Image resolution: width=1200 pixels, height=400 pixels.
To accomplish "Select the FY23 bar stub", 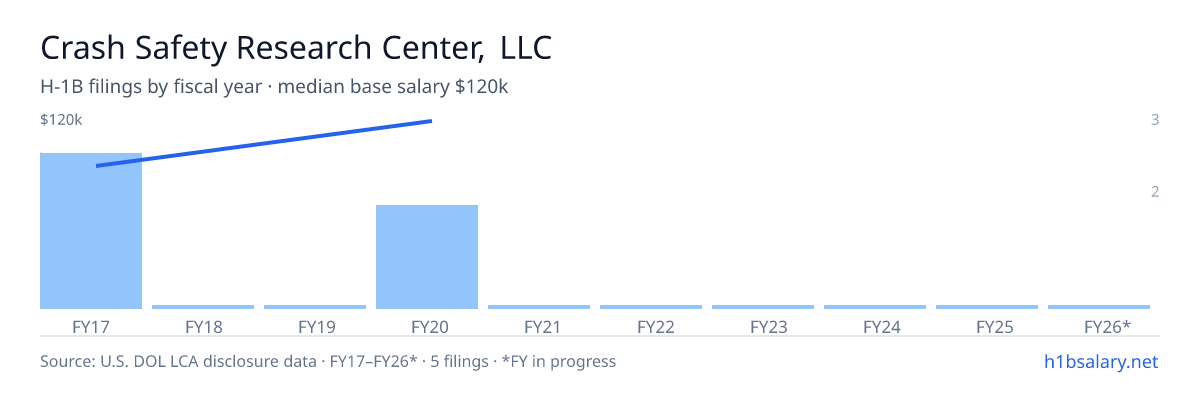I will coord(763,307).
